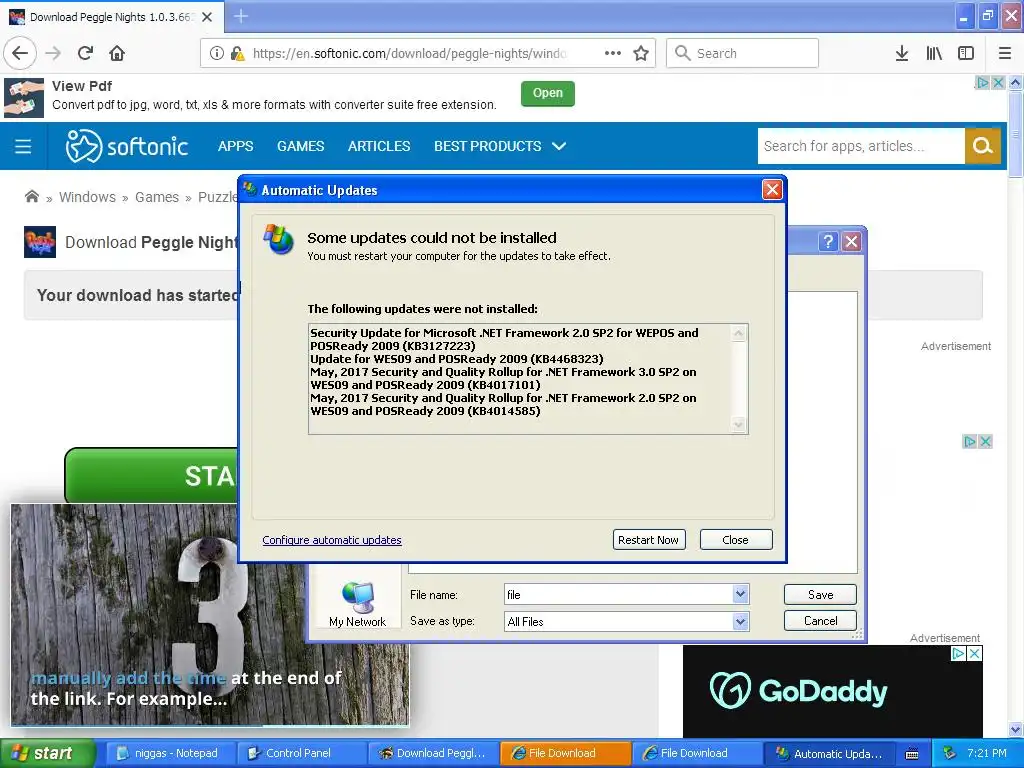
Task: Click Restart Now button
Action: pos(648,539)
